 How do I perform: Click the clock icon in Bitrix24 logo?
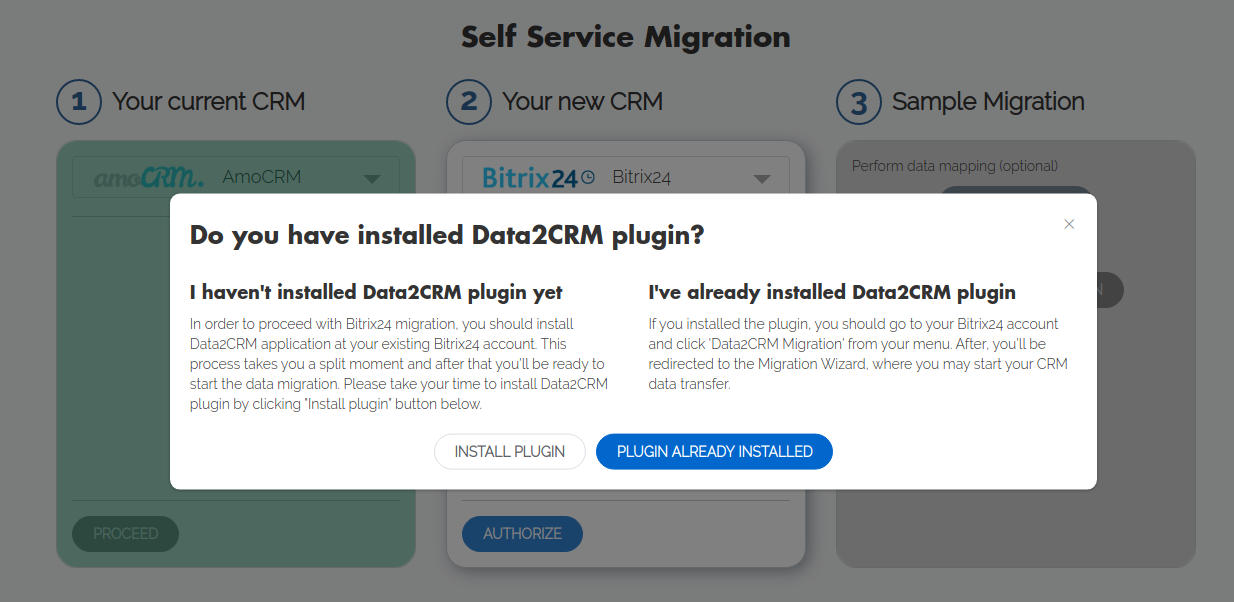[588, 177]
